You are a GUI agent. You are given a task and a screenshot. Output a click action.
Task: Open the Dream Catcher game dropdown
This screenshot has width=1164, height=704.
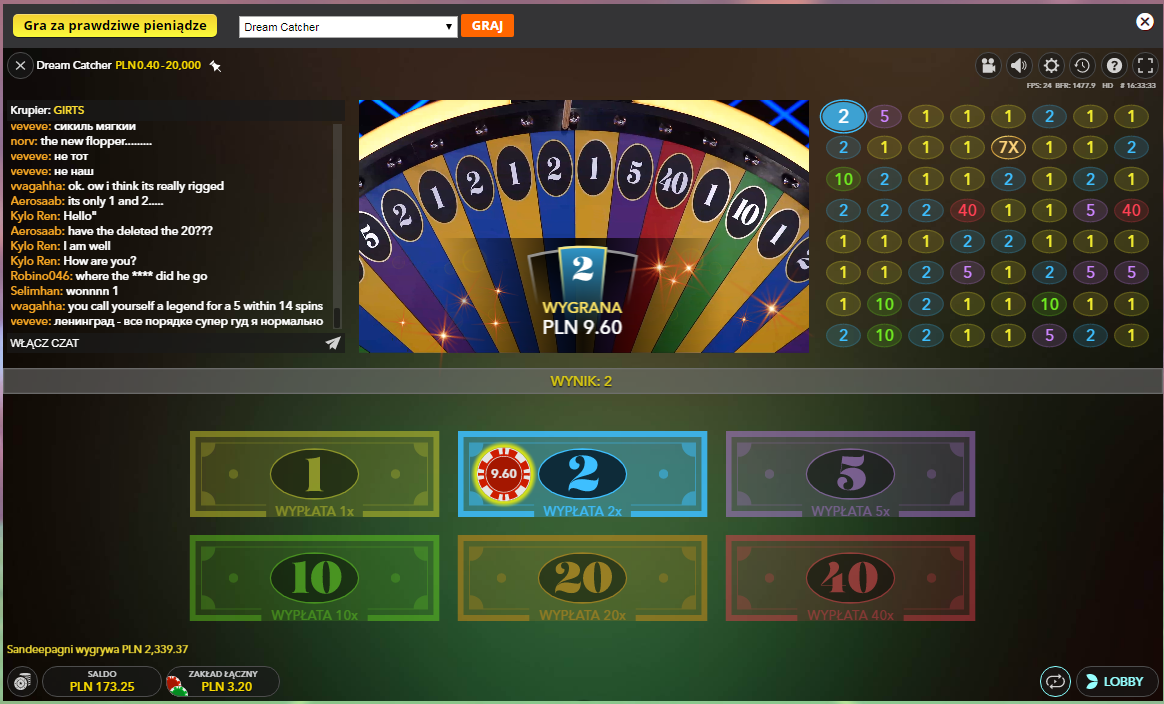pyautogui.click(x=348, y=27)
